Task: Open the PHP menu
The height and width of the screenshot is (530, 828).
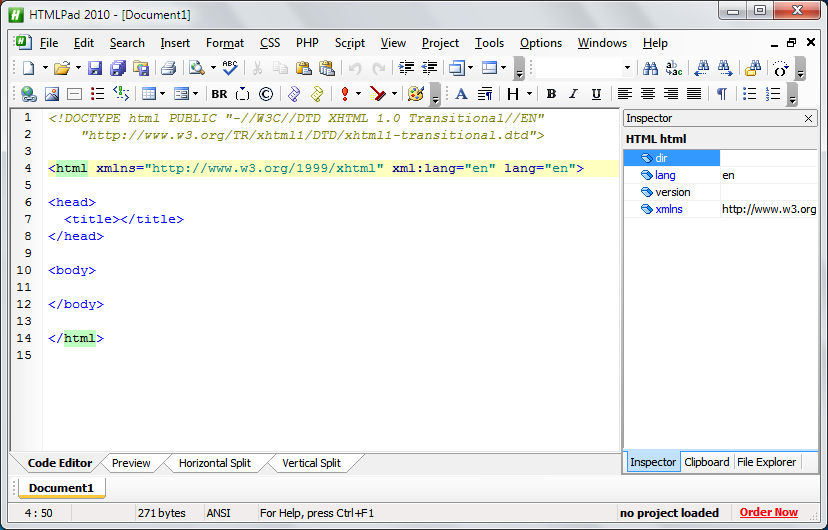Action: [307, 43]
